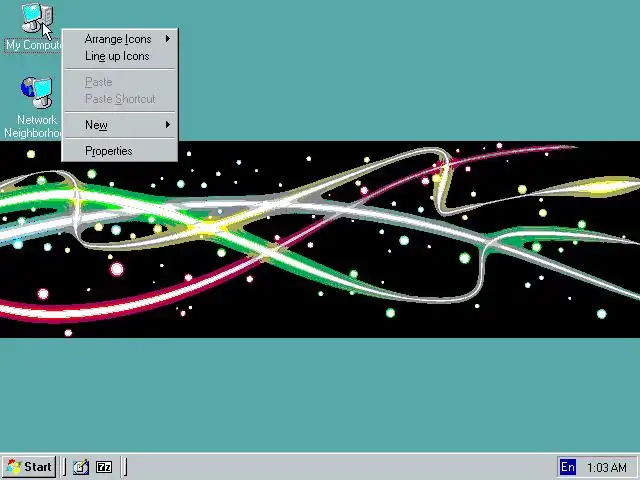
Task: Expand the Arrange Icons submenu arrow
Action: point(168,39)
